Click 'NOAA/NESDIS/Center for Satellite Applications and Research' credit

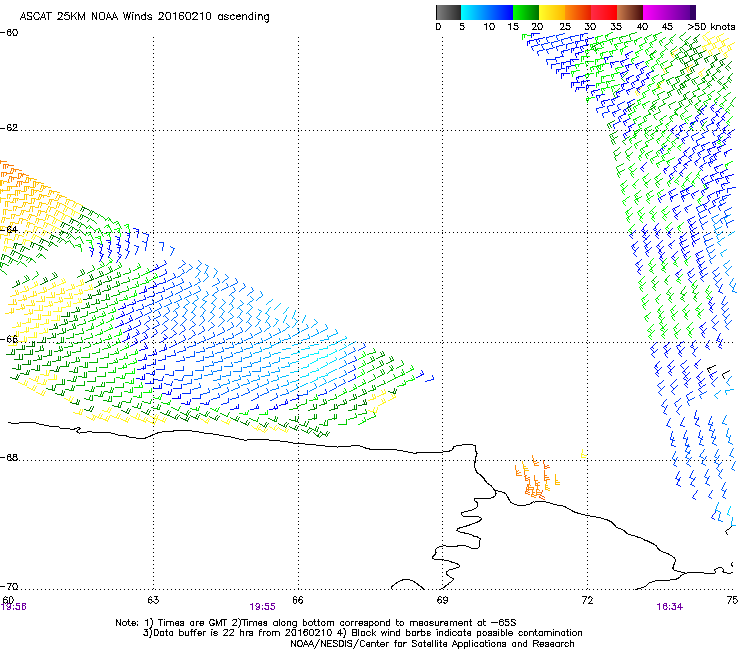click(432, 644)
